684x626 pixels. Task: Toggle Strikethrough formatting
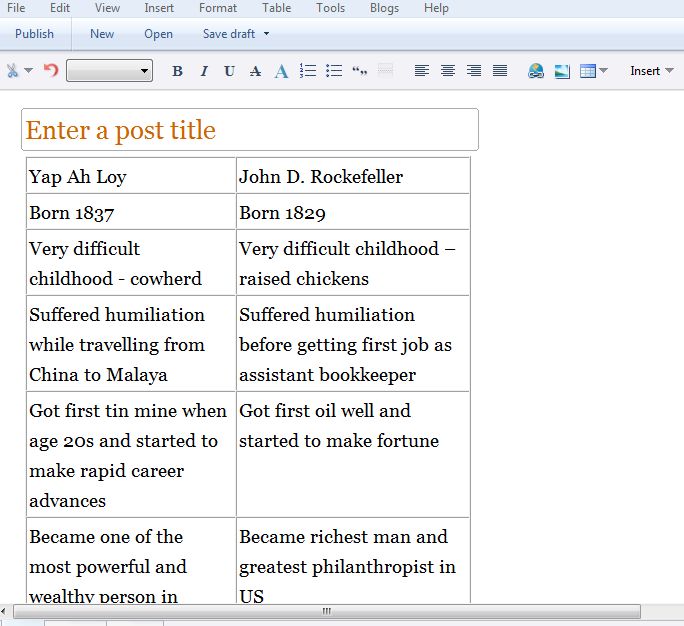[x=256, y=71]
